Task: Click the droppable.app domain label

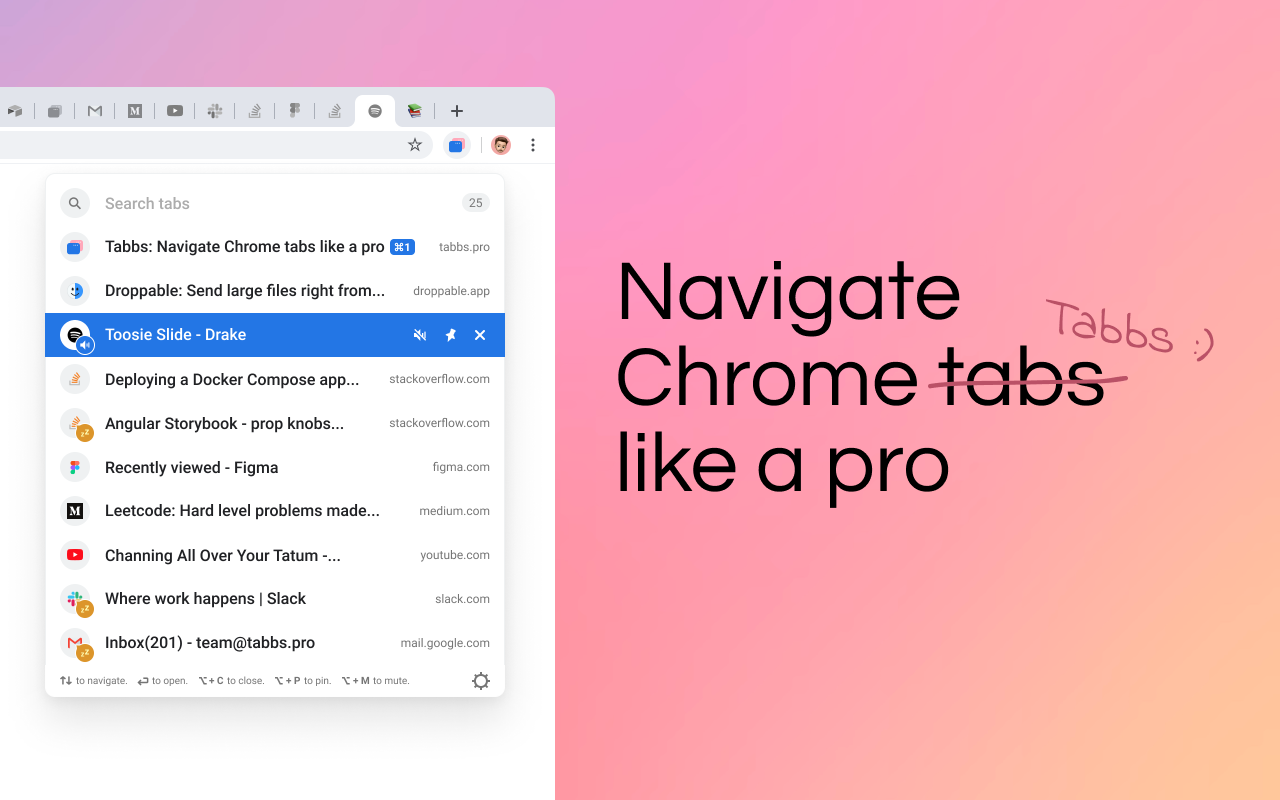Action: 451,291
